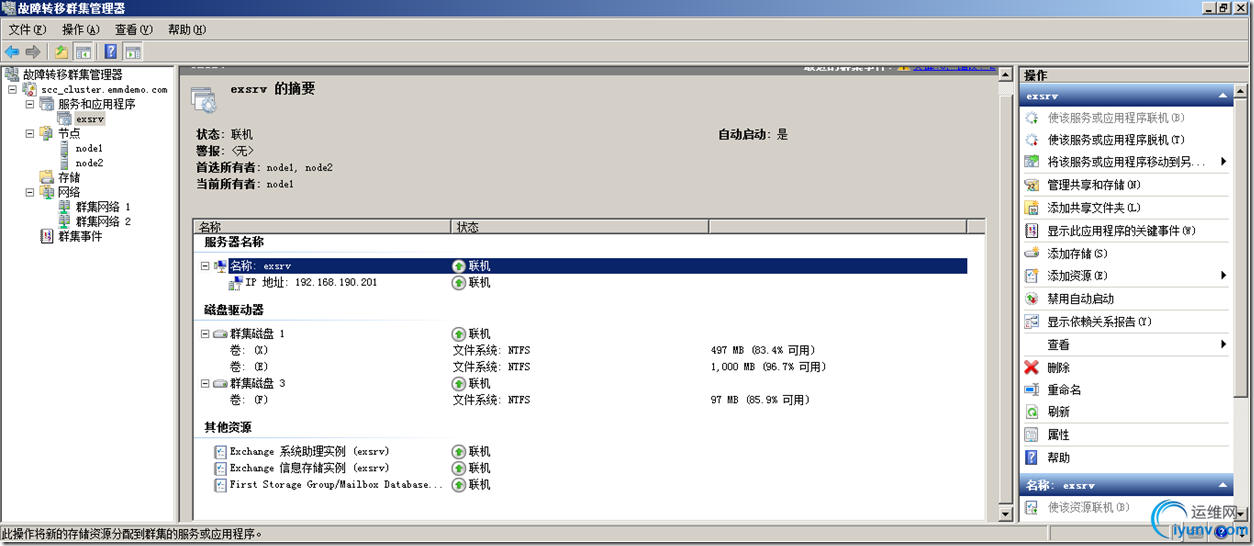Select 存储 in the tree
The width and height of the screenshot is (1254, 546).
[69, 177]
